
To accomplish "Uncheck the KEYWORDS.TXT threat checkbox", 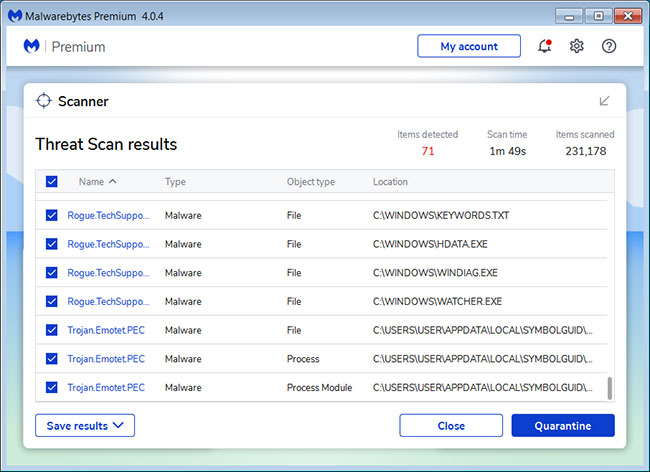I will (51, 215).
